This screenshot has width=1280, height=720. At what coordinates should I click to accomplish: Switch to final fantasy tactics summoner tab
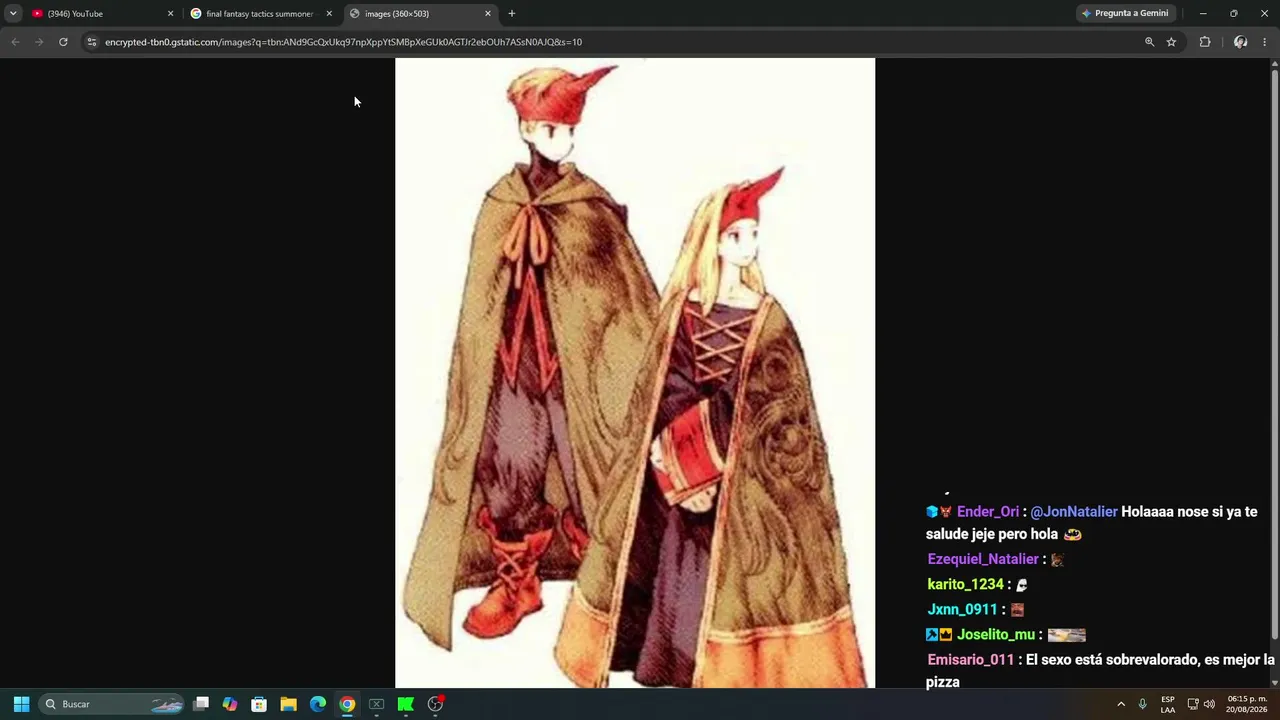coord(262,14)
